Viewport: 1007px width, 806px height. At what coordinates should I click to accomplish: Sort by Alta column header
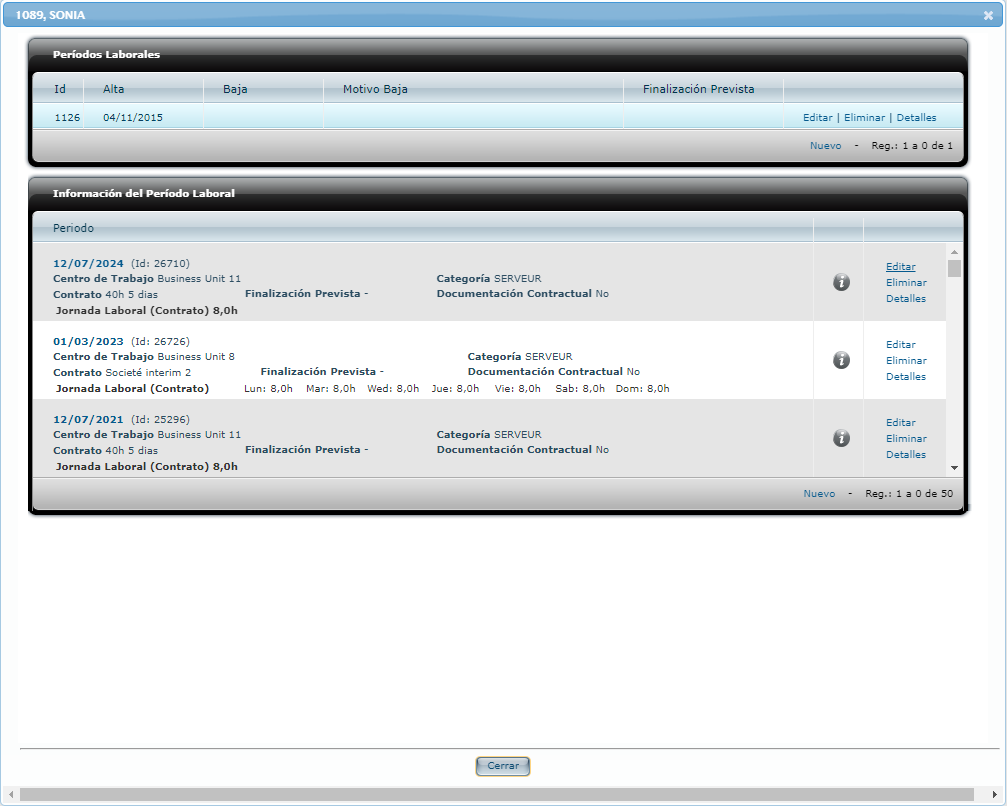pos(114,89)
